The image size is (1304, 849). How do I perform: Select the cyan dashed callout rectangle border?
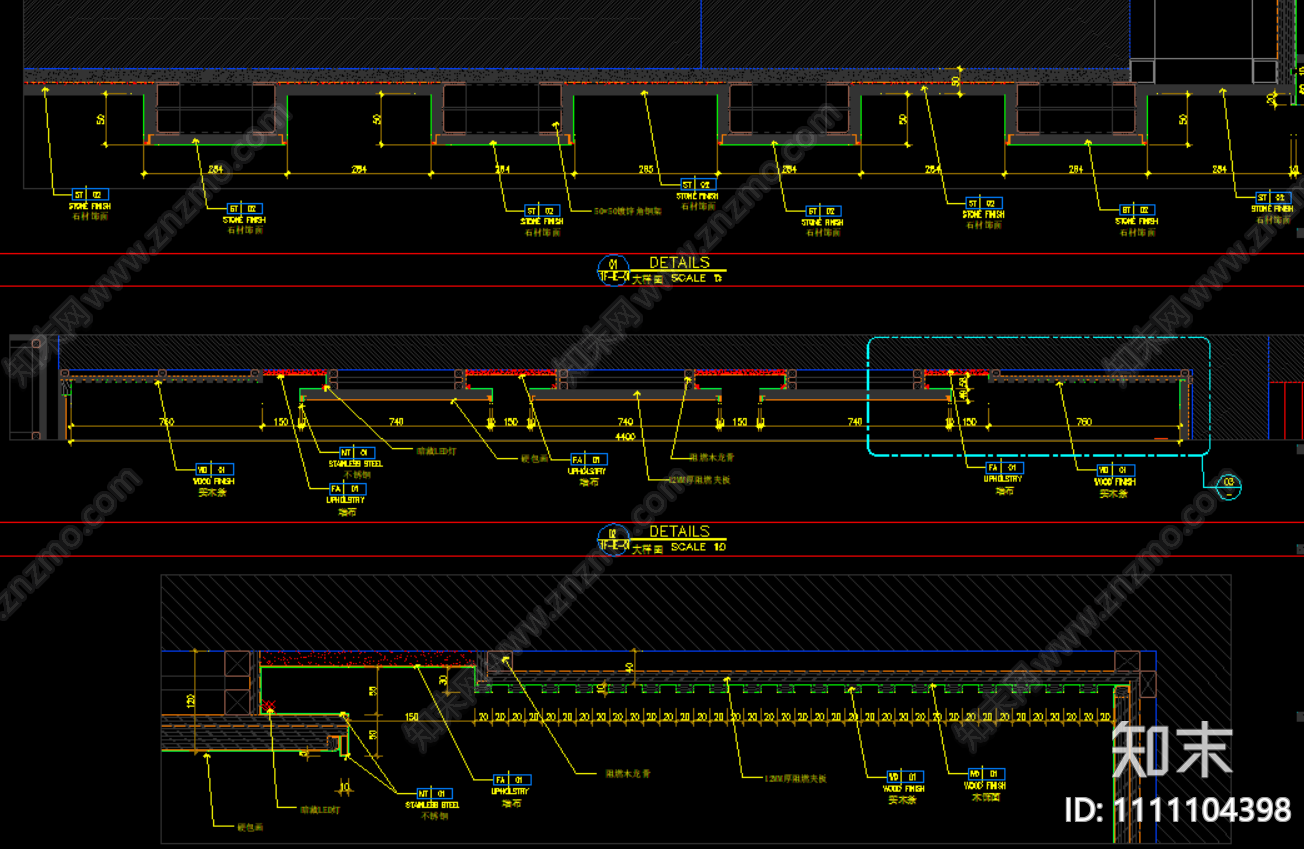pyautogui.click(x=1038, y=397)
